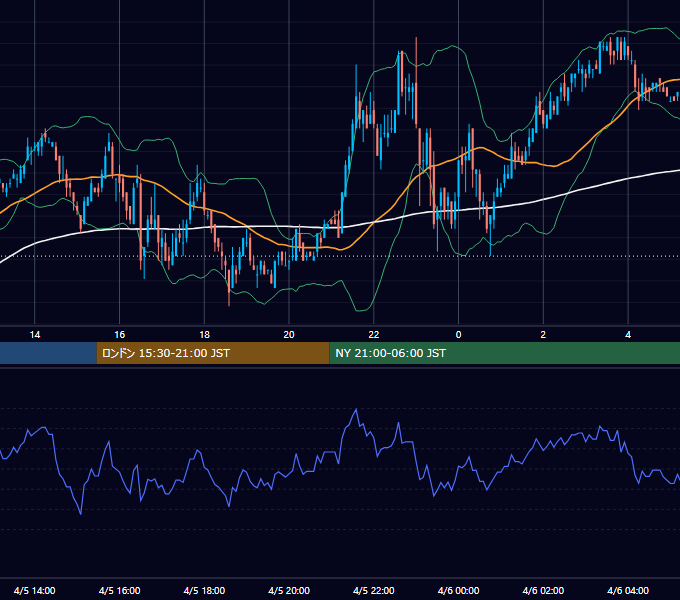
Task: Click the oscillator lowest trough after 4/5 14:00
Action: [x=81, y=514]
